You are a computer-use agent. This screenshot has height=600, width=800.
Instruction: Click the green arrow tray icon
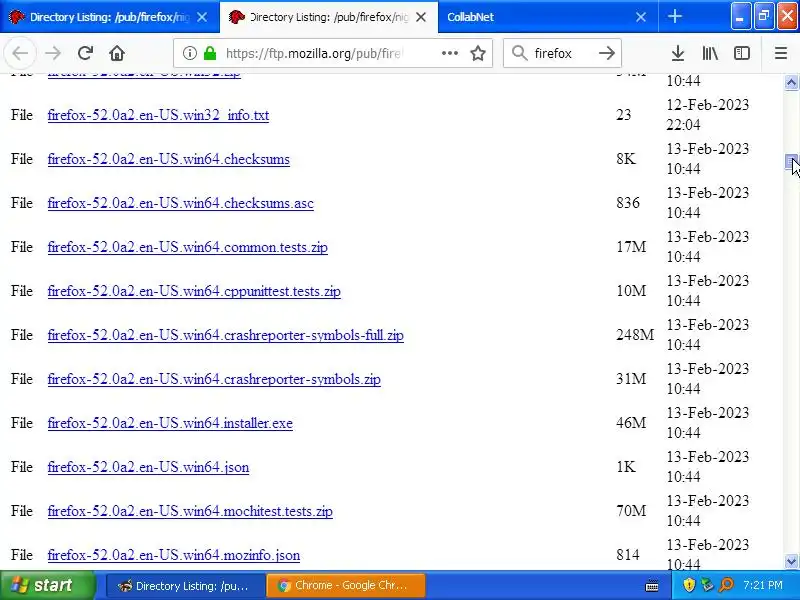point(707,585)
